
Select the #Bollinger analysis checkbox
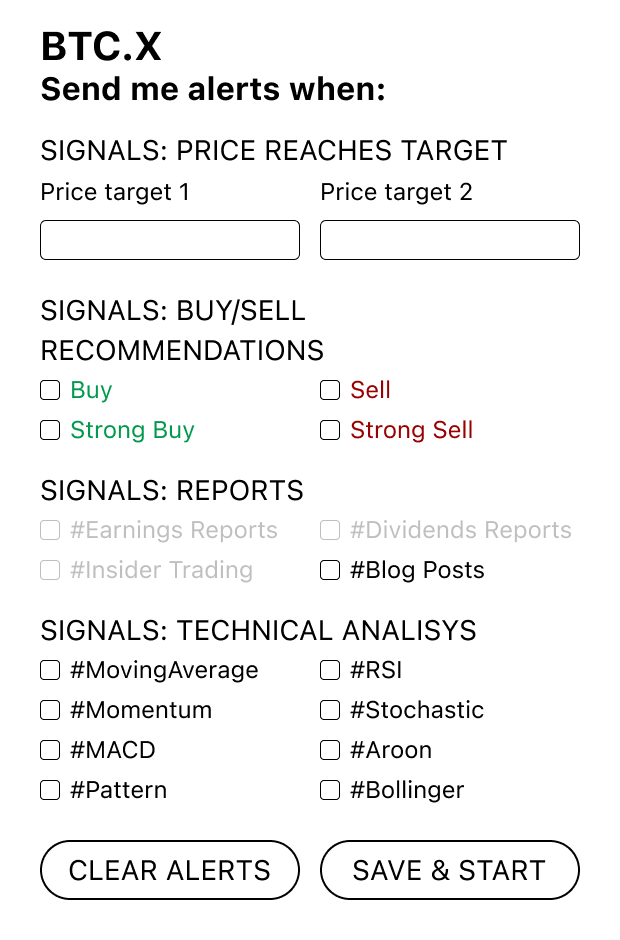[x=330, y=790]
